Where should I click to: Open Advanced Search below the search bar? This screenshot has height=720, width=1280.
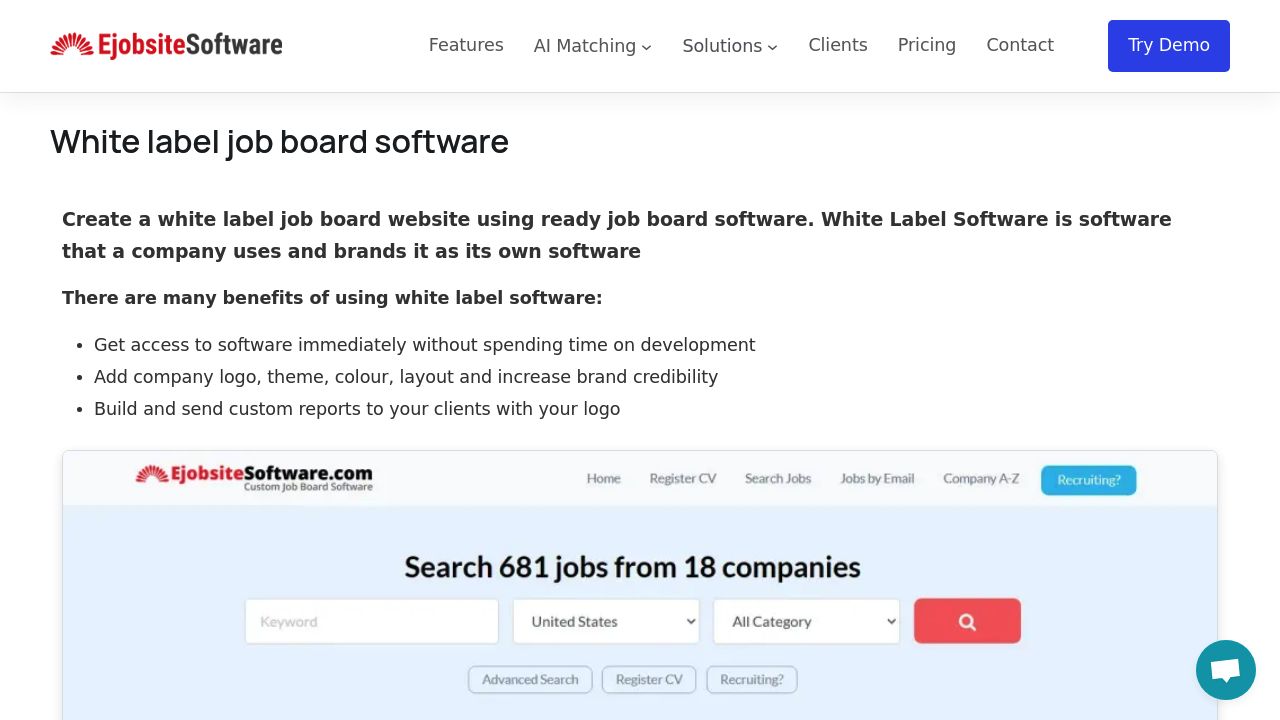pos(530,679)
